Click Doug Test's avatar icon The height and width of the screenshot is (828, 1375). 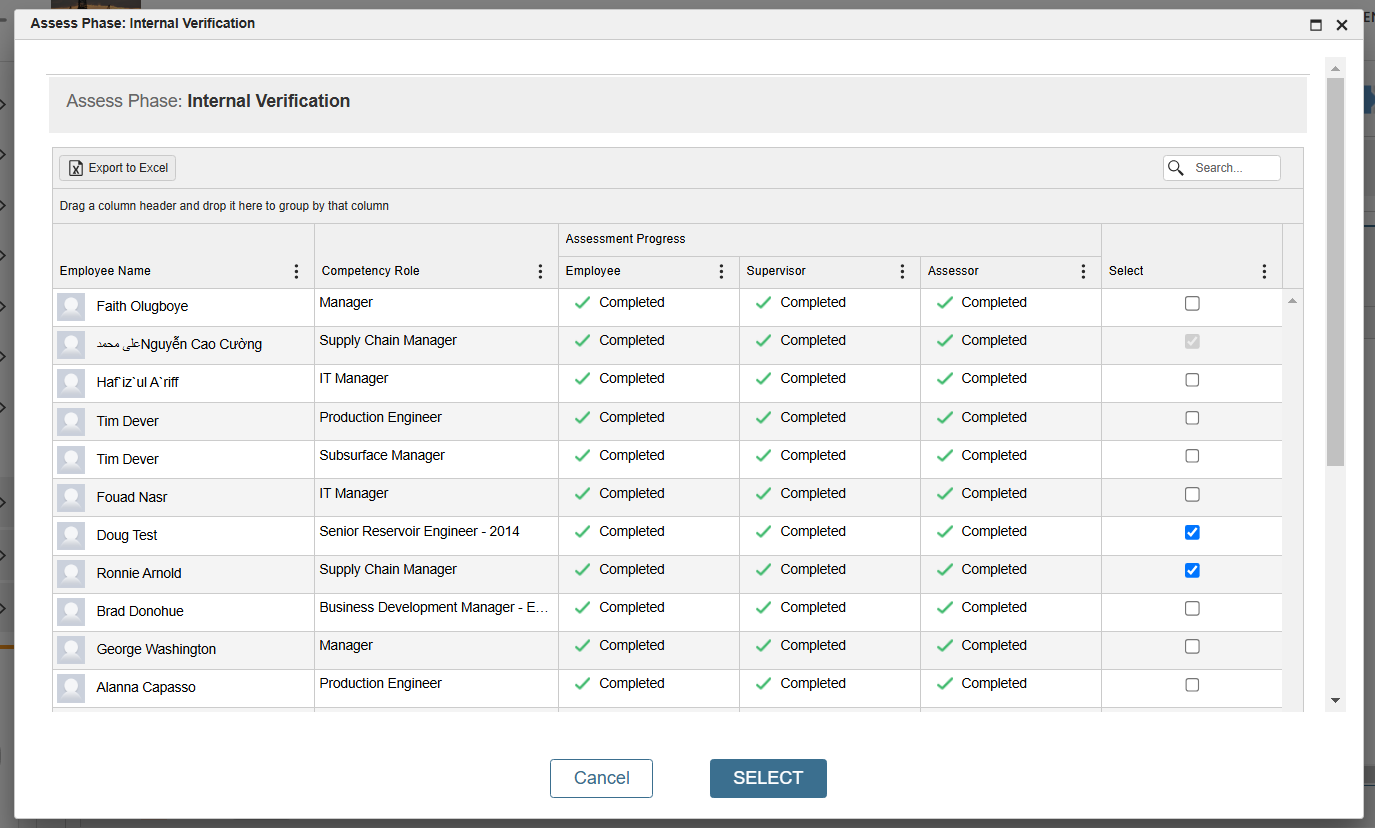pyautogui.click(x=71, y=536)
